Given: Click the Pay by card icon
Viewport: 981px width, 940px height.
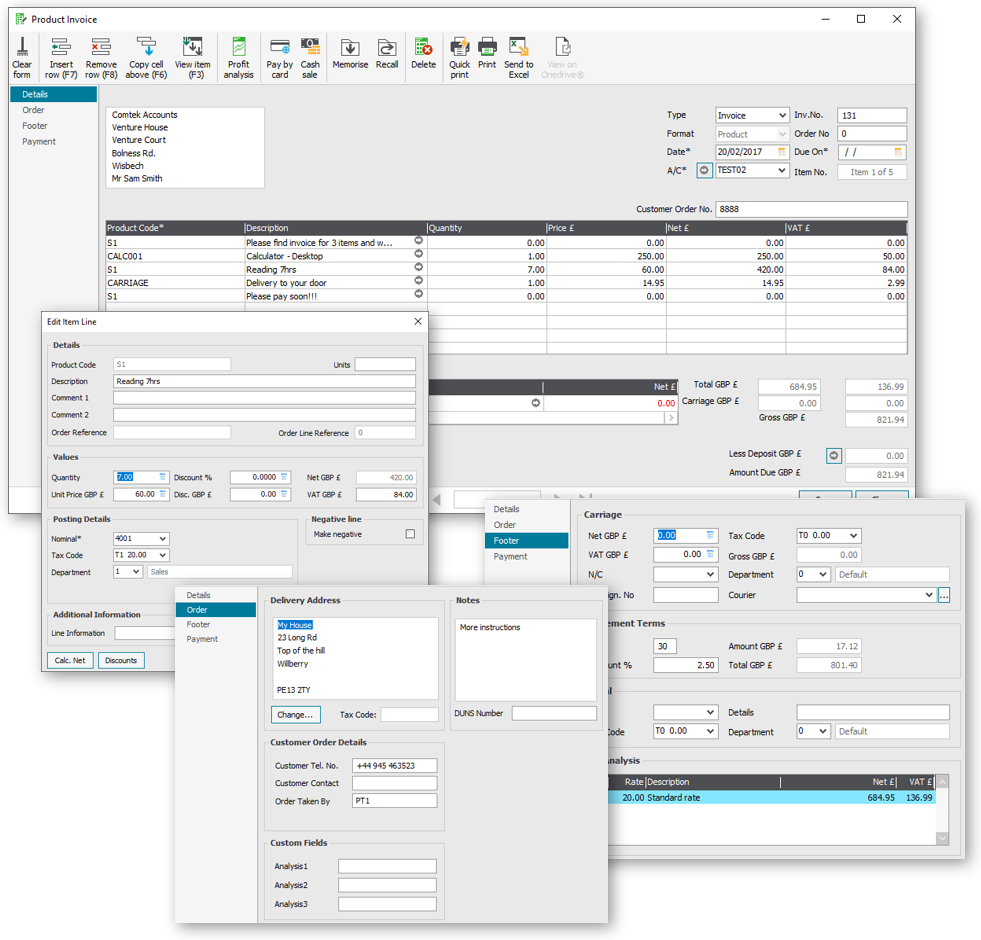Looking at the screenshot, I should [x=280, y=58].
